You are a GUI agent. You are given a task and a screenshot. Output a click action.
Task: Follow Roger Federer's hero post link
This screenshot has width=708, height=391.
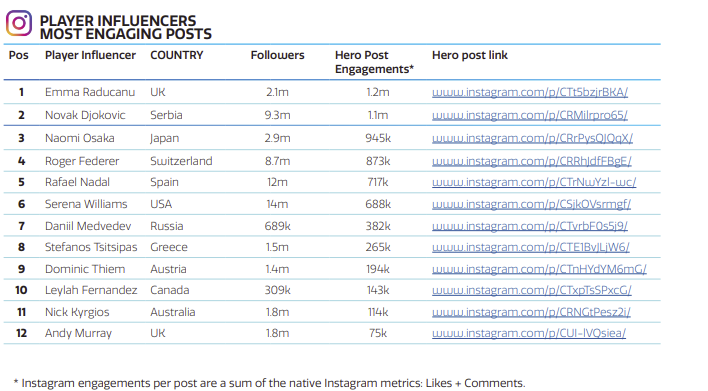point(531,161)
